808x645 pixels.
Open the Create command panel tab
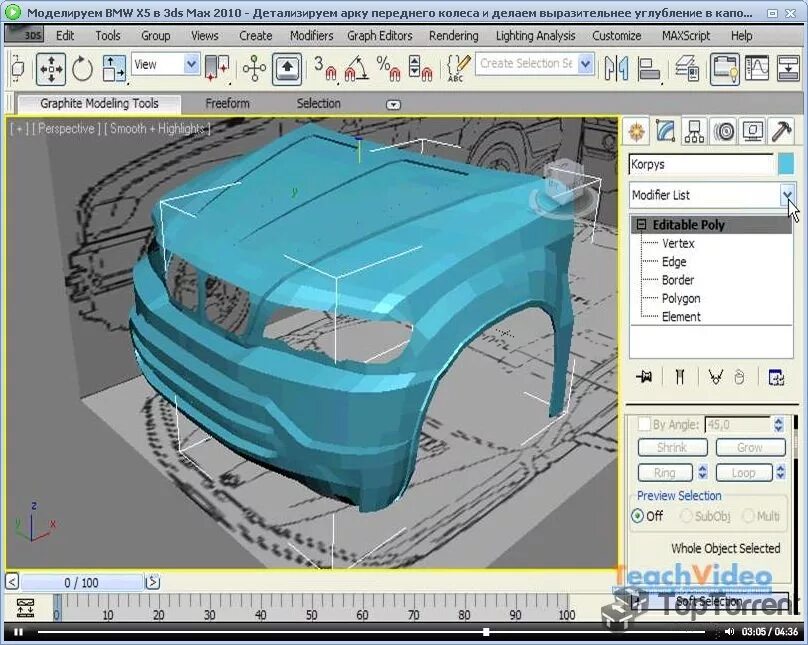(637, 131)
